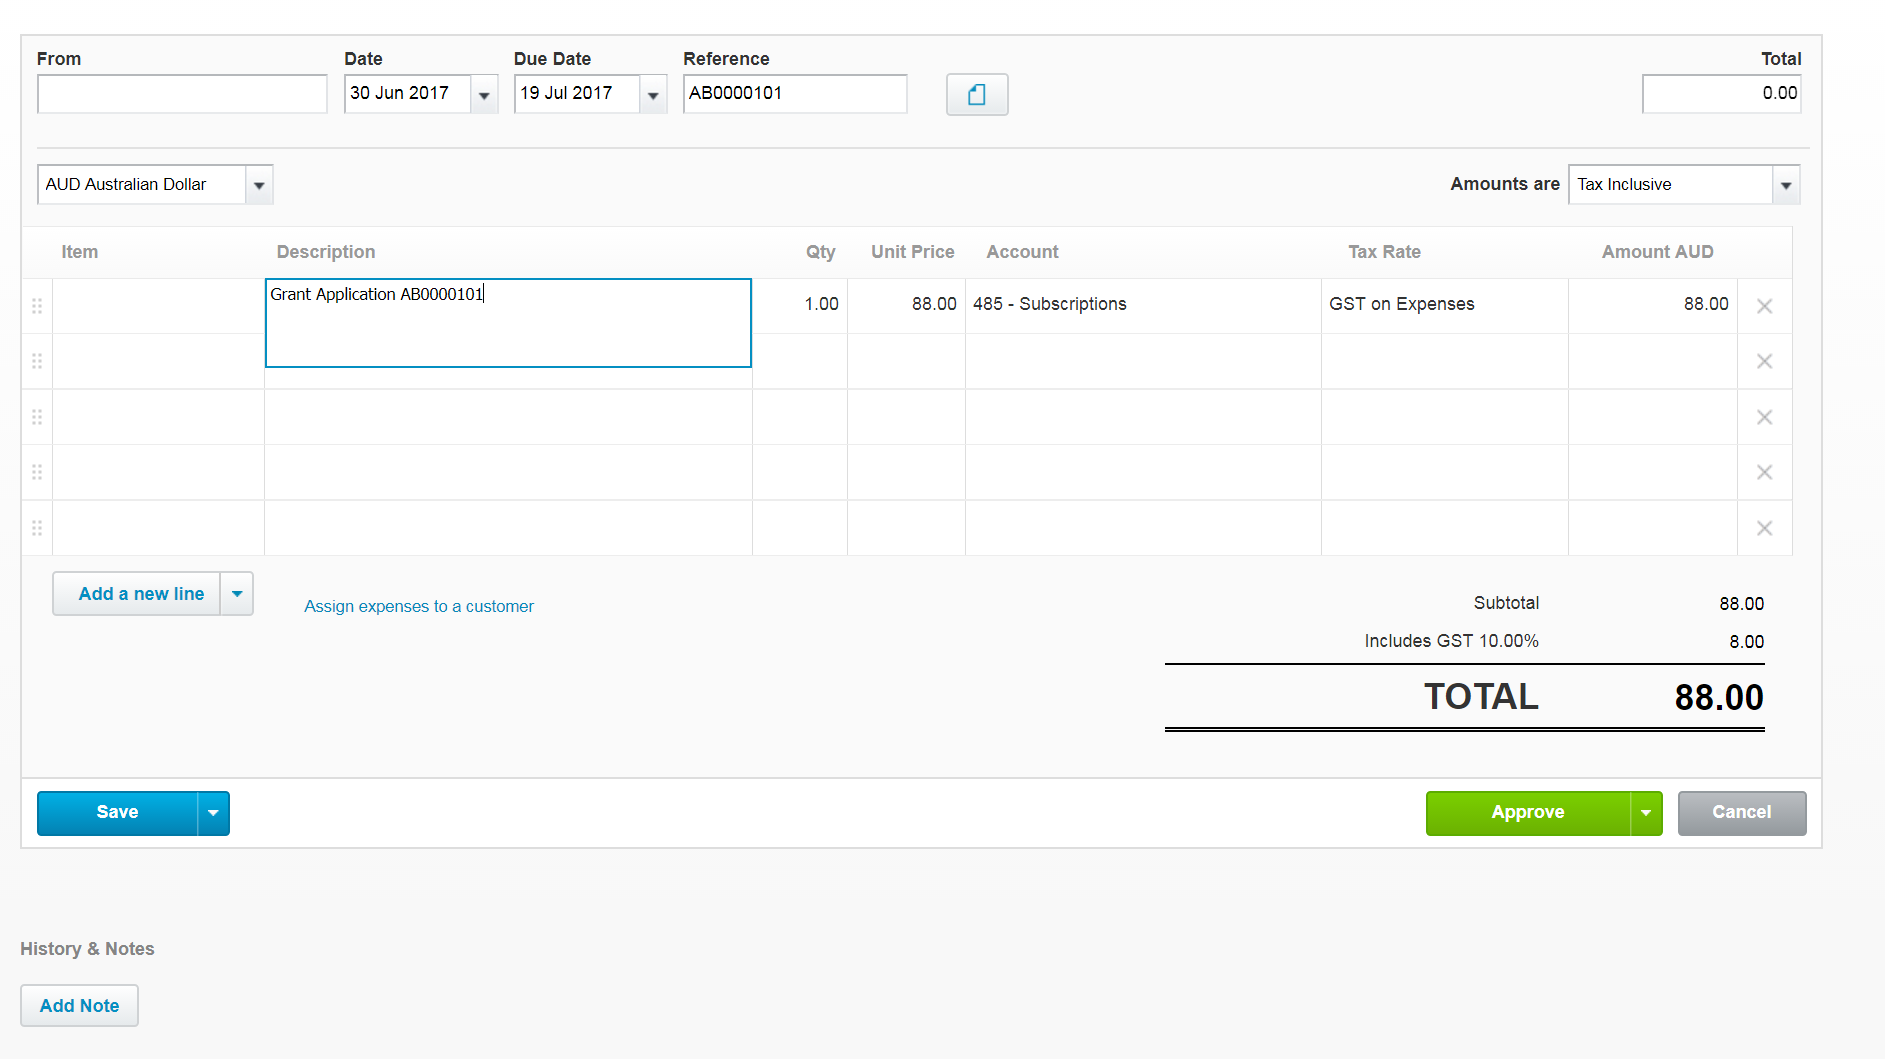Click the drag handle on the third row
The height and width of the screenshot is (1059, 1885).
click(x=37, y=417)
